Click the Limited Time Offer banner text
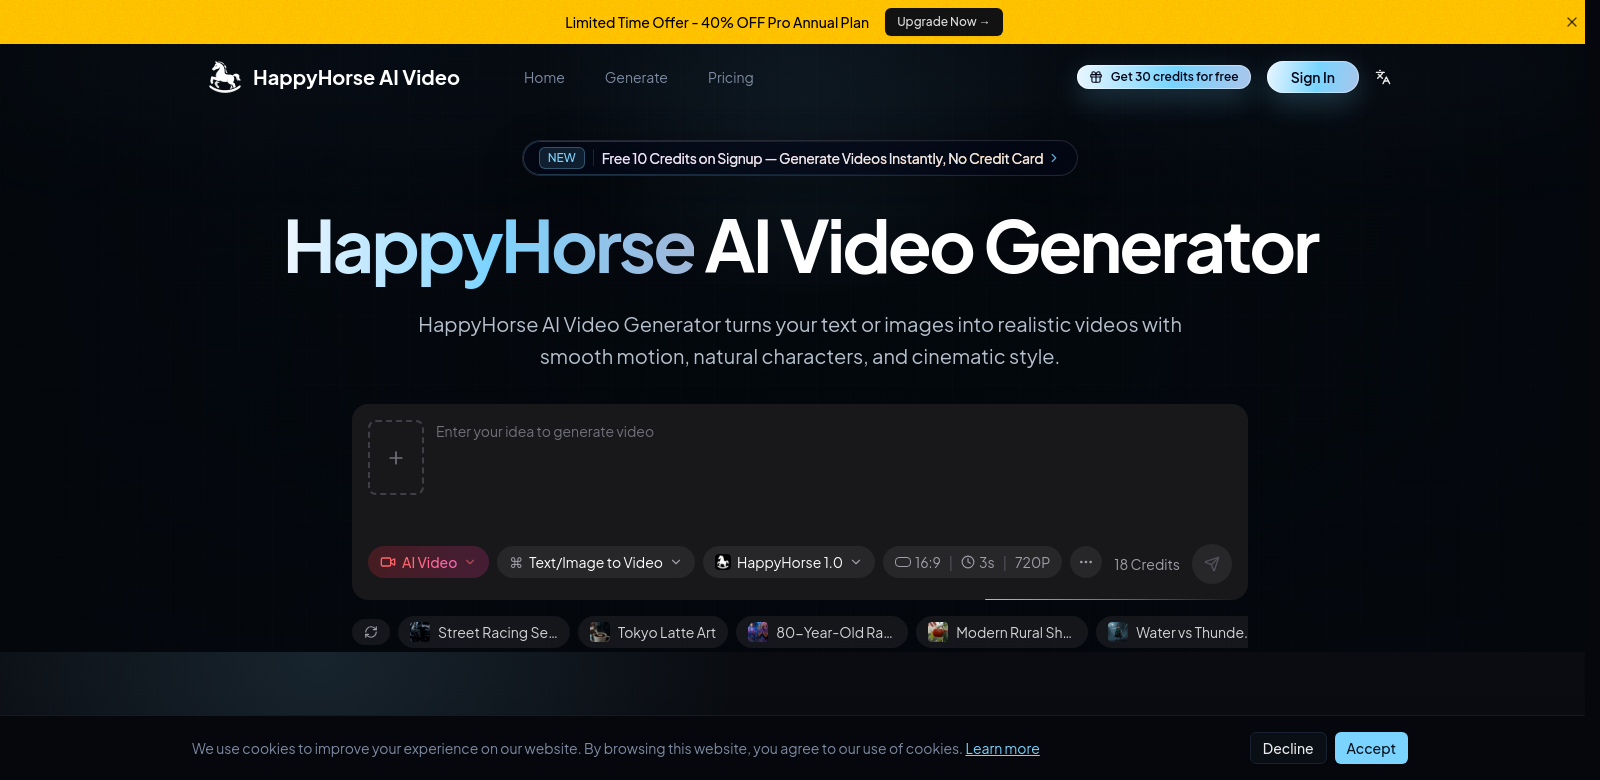Image resolution: width=1600 pixels, height=780 pixels. click(x=717, y=22)
